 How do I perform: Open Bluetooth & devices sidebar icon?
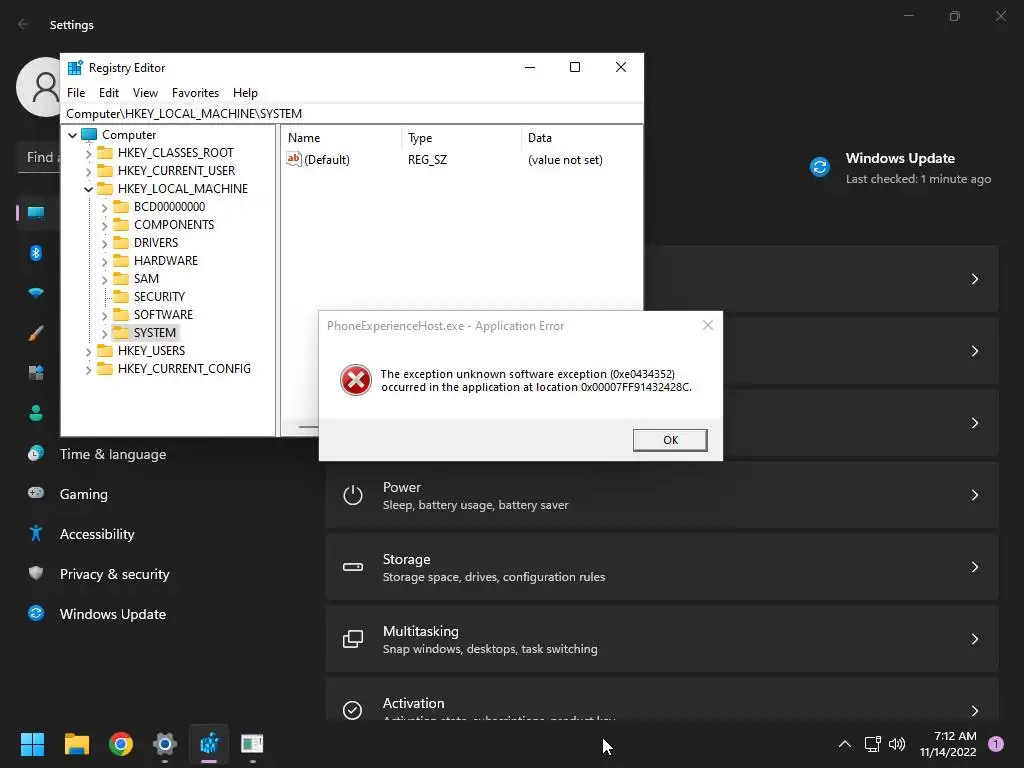(x=36, y=253)
